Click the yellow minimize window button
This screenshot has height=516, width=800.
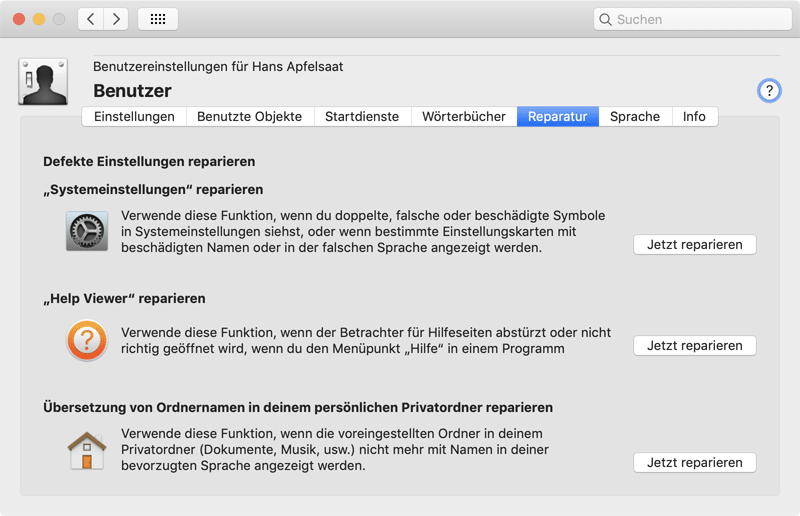39,19
